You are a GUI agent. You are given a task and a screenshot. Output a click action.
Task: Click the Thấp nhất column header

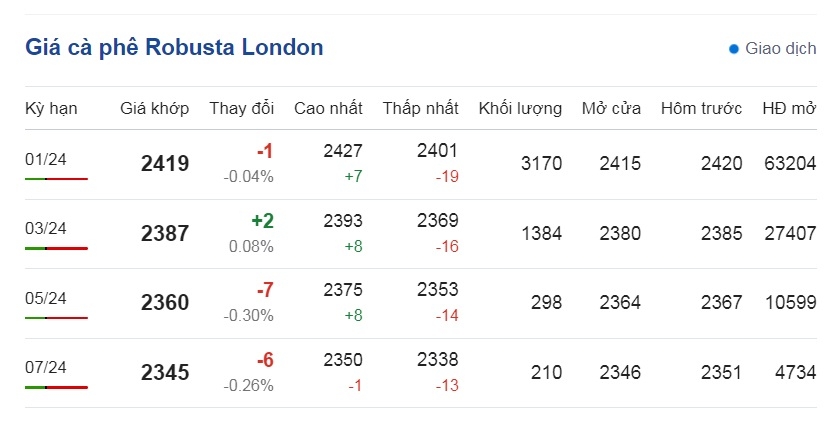point(421,108)
